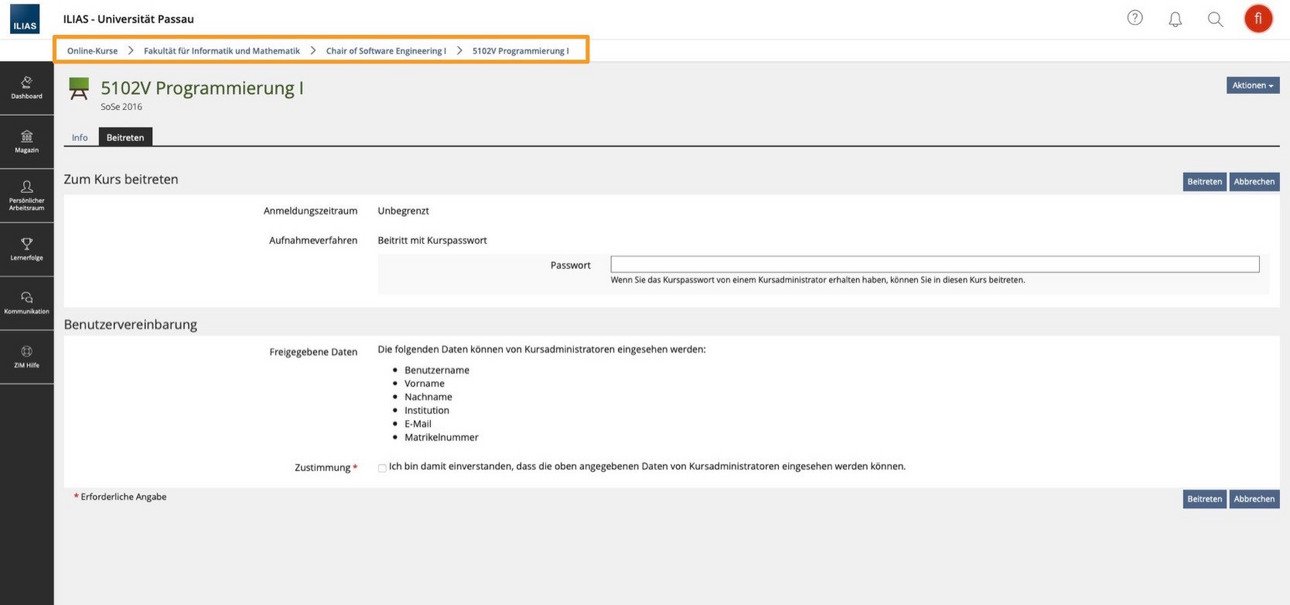Click the ILIAS logo icon
This screenshot has height=605, width=1290.
25,18
